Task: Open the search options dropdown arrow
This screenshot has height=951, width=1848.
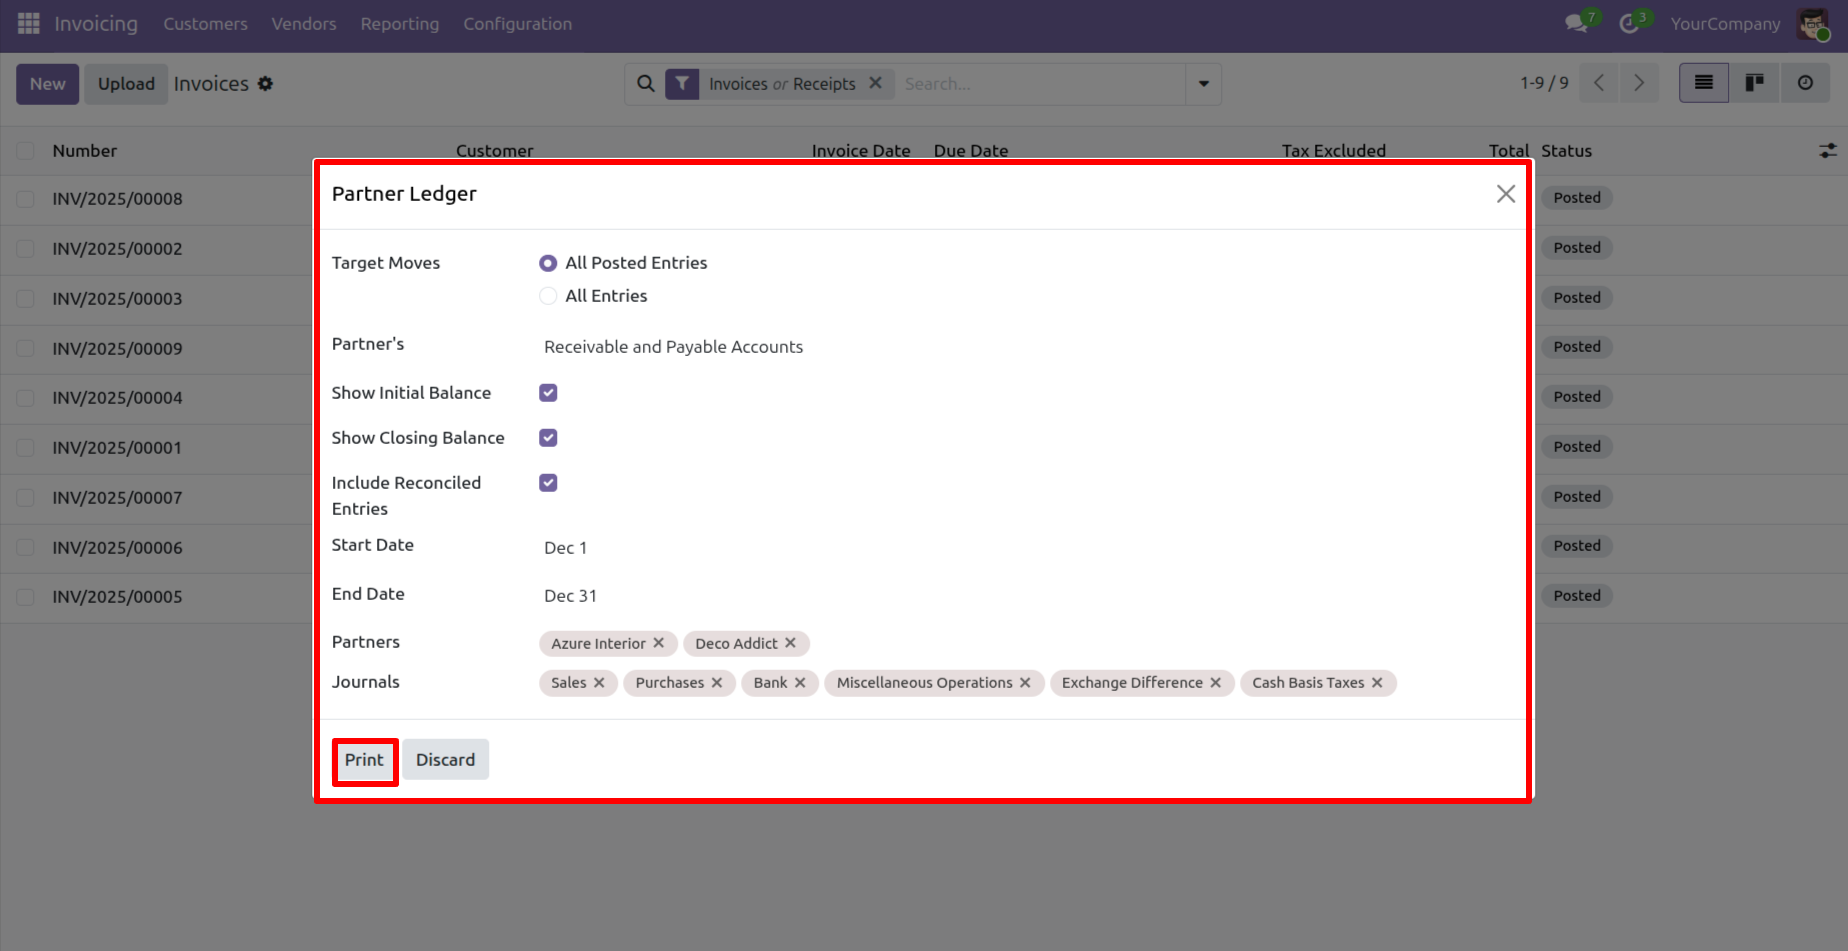Action: [1204, 84]
